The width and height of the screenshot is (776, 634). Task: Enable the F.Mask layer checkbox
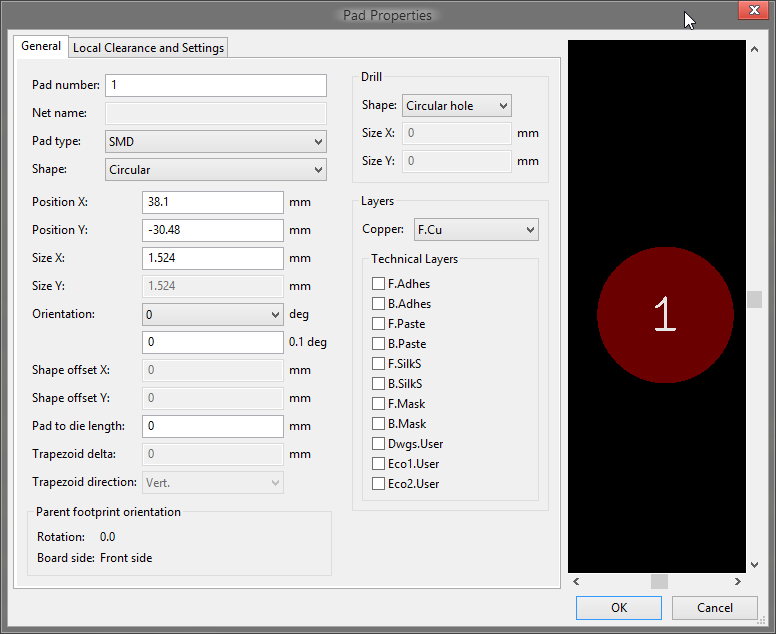click(378, 403)
